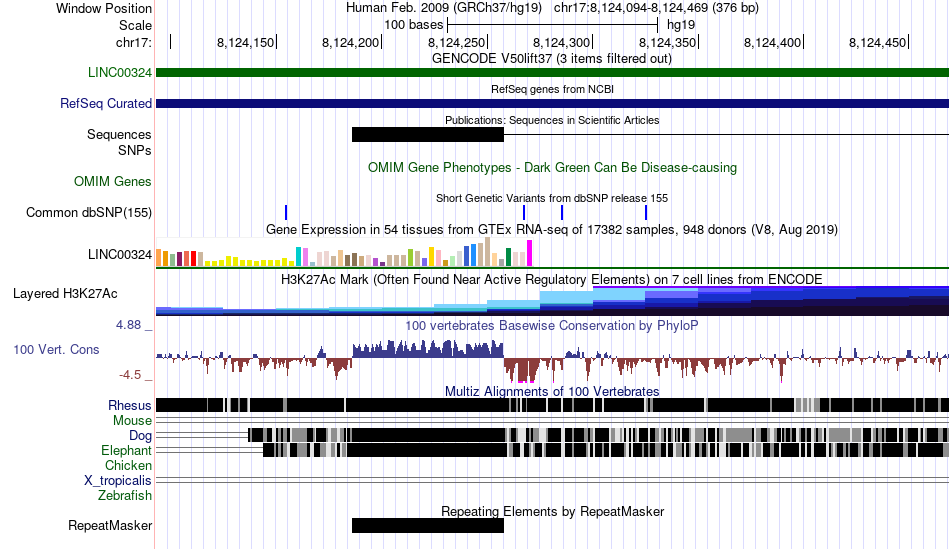Click the GENCODE V50lift37 track title
The image size is (950, 549).
tap(552, 59)
